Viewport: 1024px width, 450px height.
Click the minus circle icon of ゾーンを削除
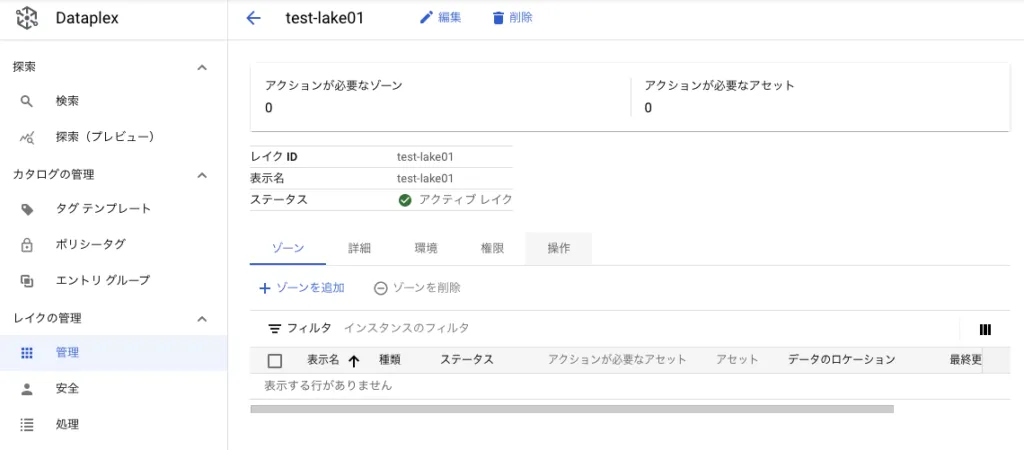tap(381, 288)
